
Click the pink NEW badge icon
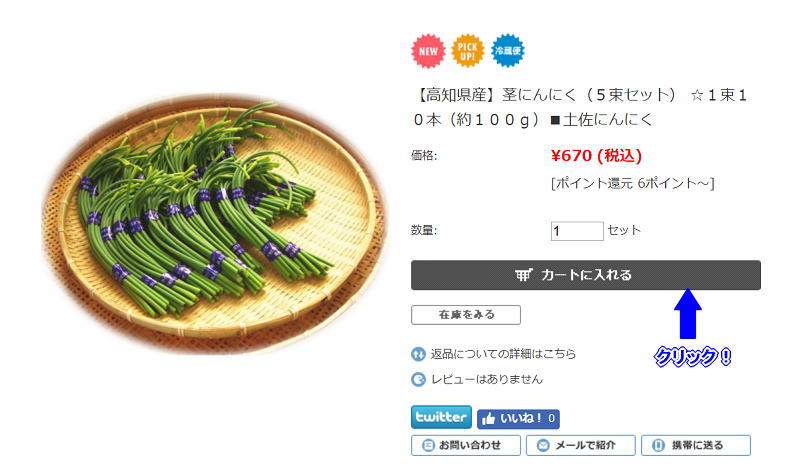pos(428,51)
